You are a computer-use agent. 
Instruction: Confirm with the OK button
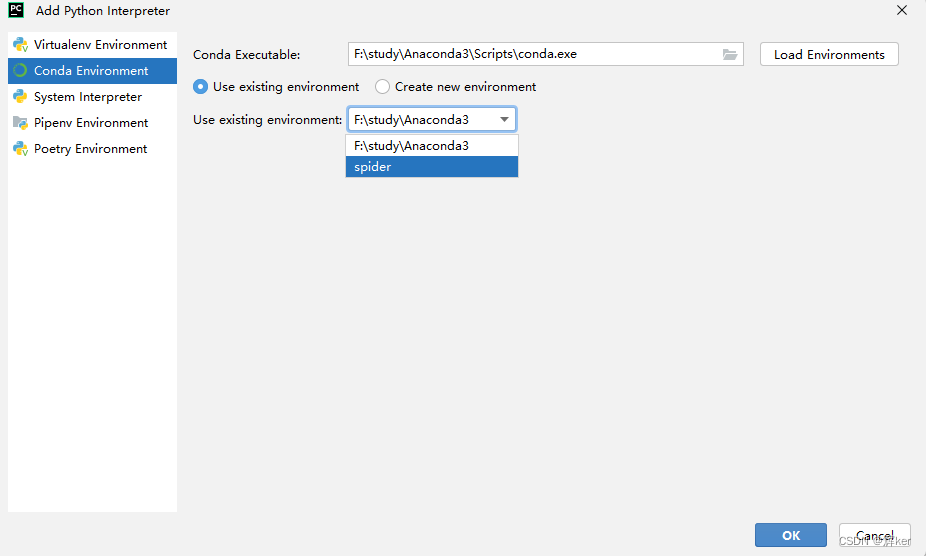click(x=791, y=535)
